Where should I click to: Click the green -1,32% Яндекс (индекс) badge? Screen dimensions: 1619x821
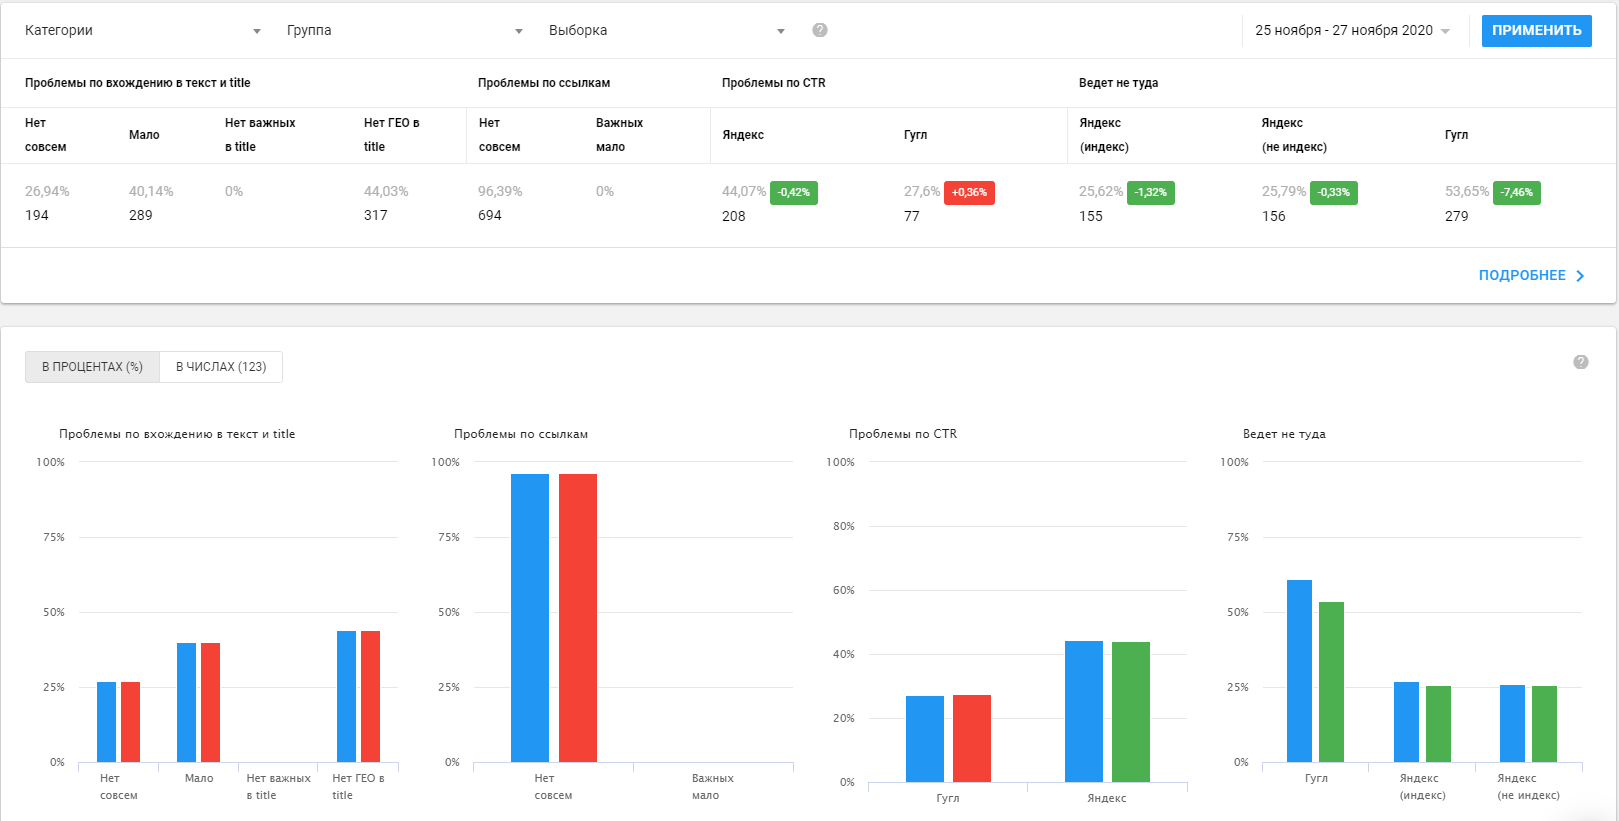(x=1150, y=193)
